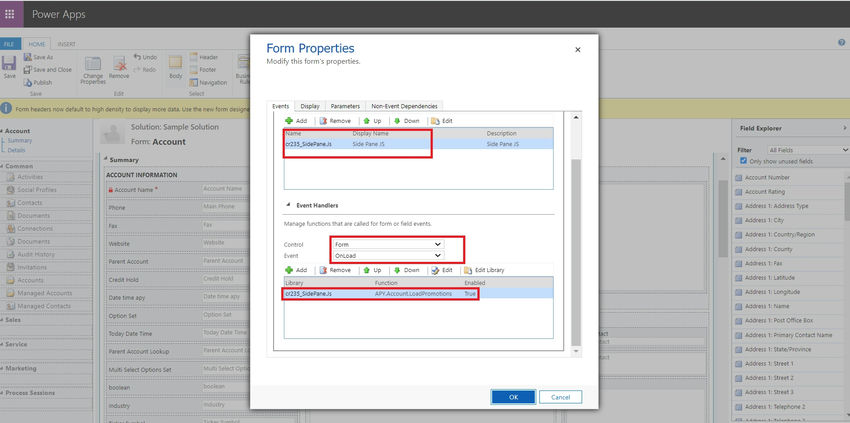850x423 pixels.
Task: Open the Control dropdown showing Form
Action: click(x=389, y=244)
